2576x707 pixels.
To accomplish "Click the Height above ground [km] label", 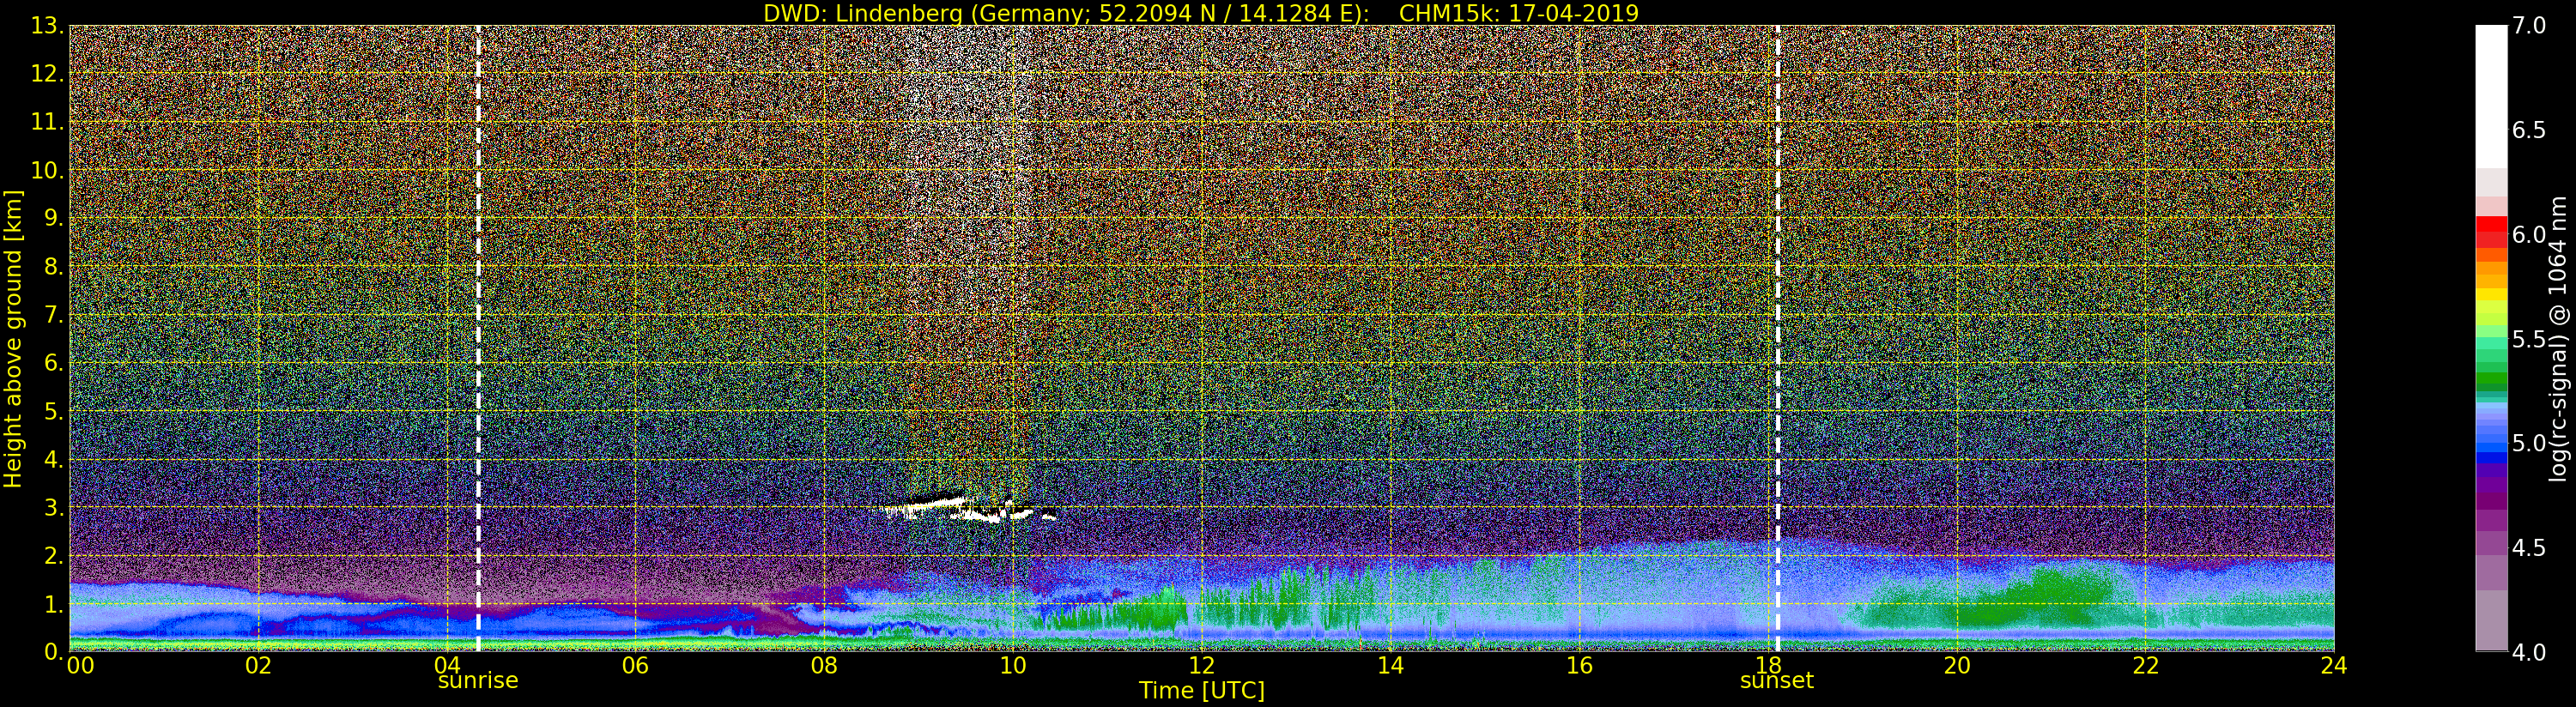I will (x=13, y=338).
